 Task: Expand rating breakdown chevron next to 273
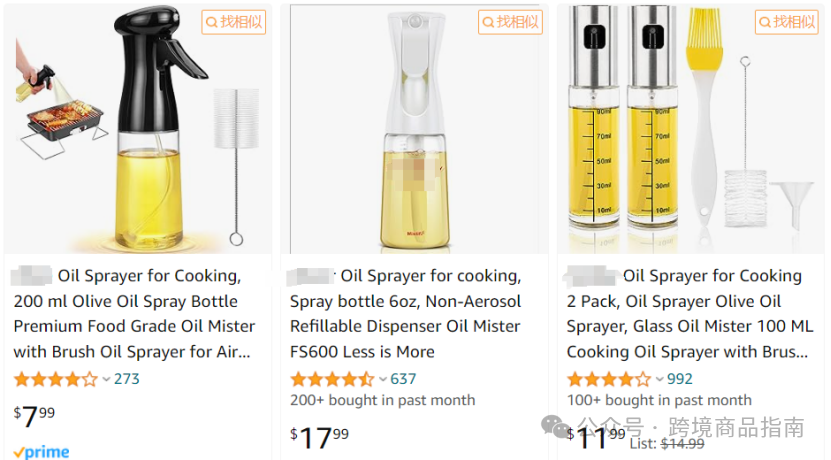[x=106, y=379]
